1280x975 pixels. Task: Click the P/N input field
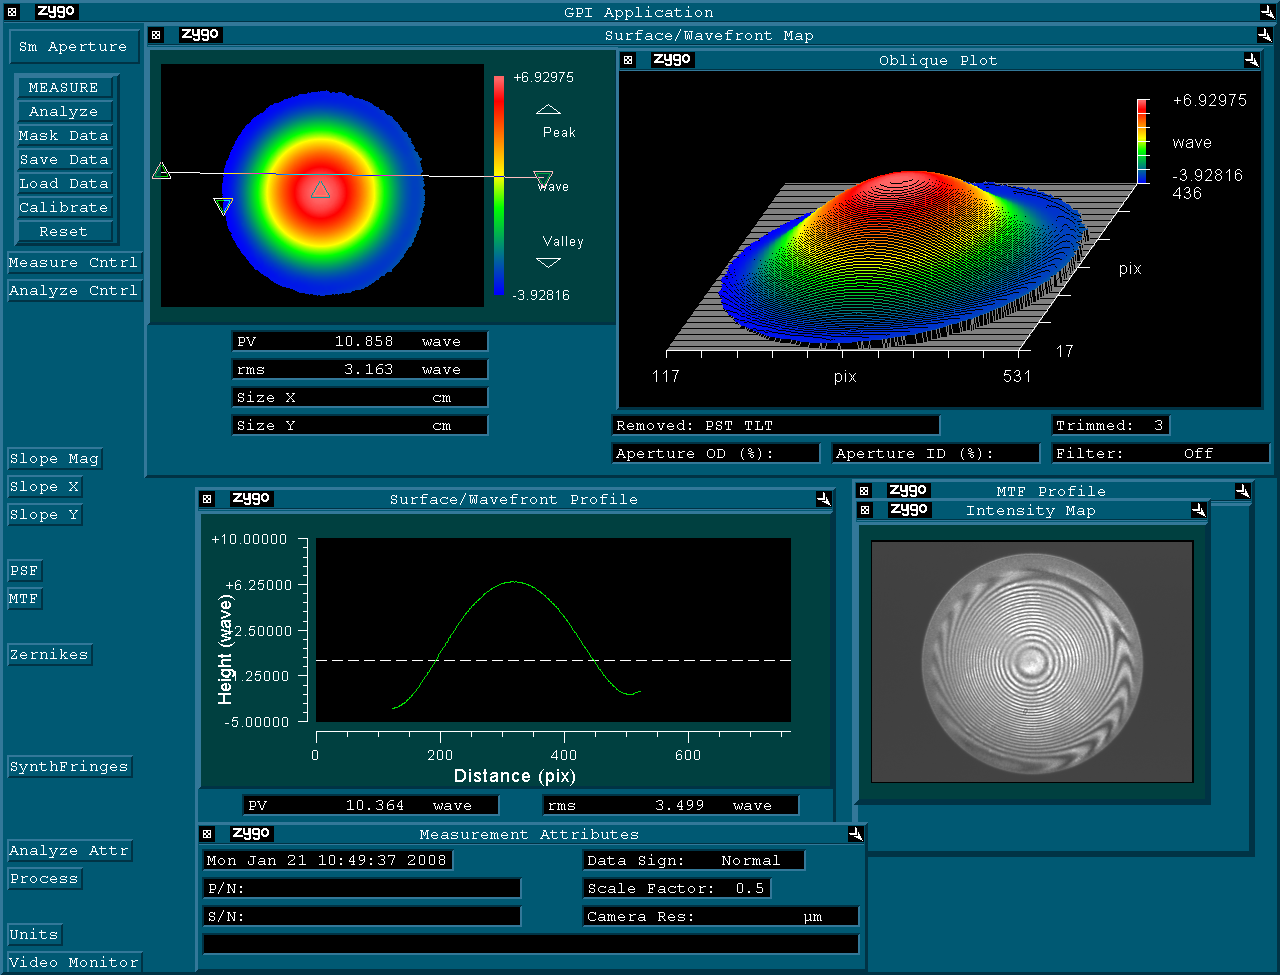362,888
